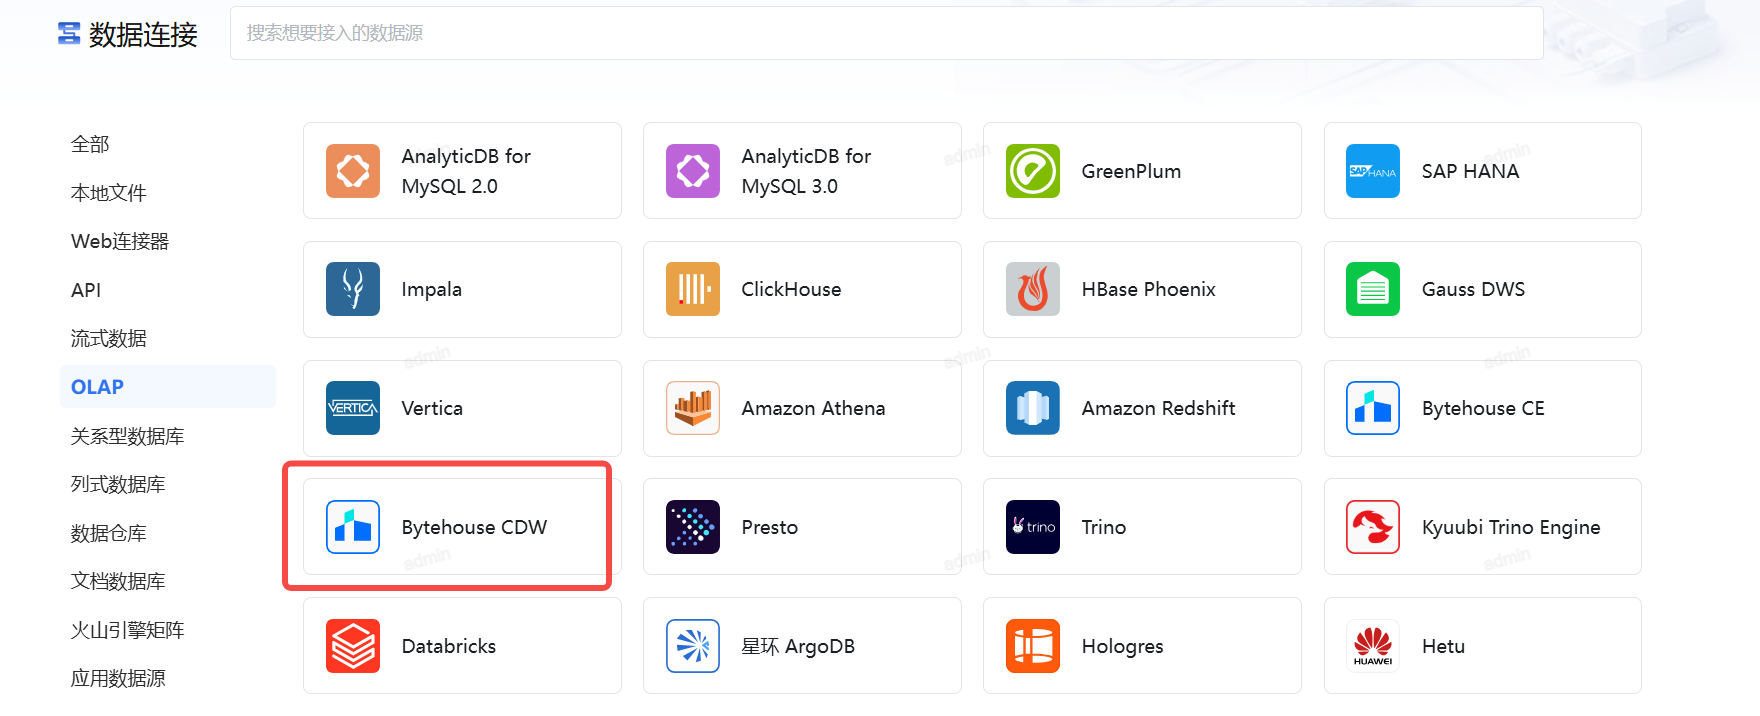Click the ClickHouse database icon

pos(692,289)
